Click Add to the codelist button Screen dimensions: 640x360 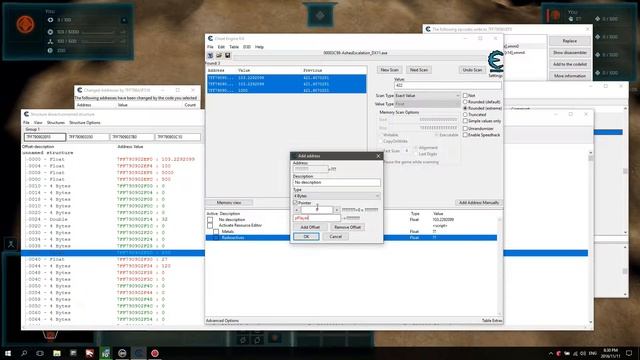coord(569,64)
